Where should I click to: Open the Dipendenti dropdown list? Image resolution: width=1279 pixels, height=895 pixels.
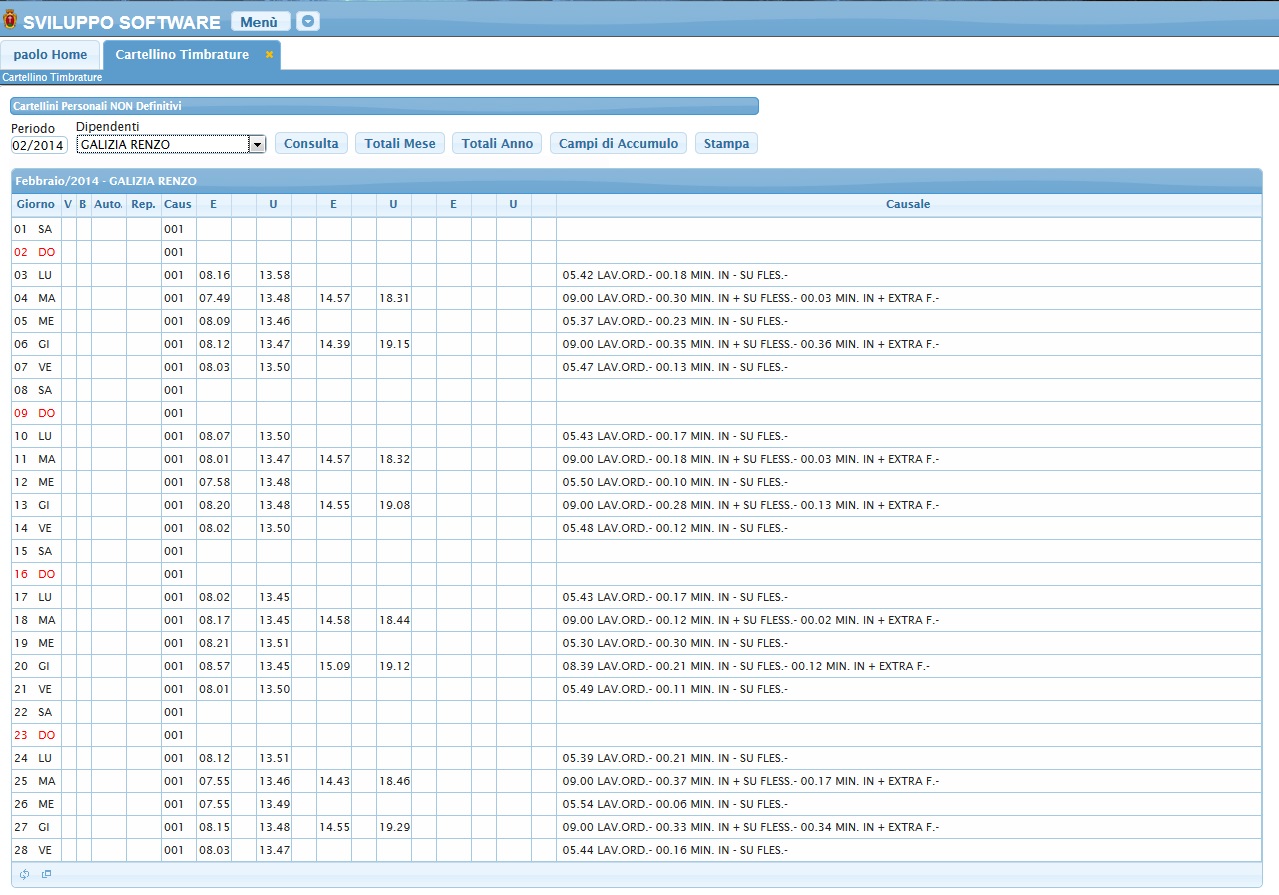coord(257,144)
